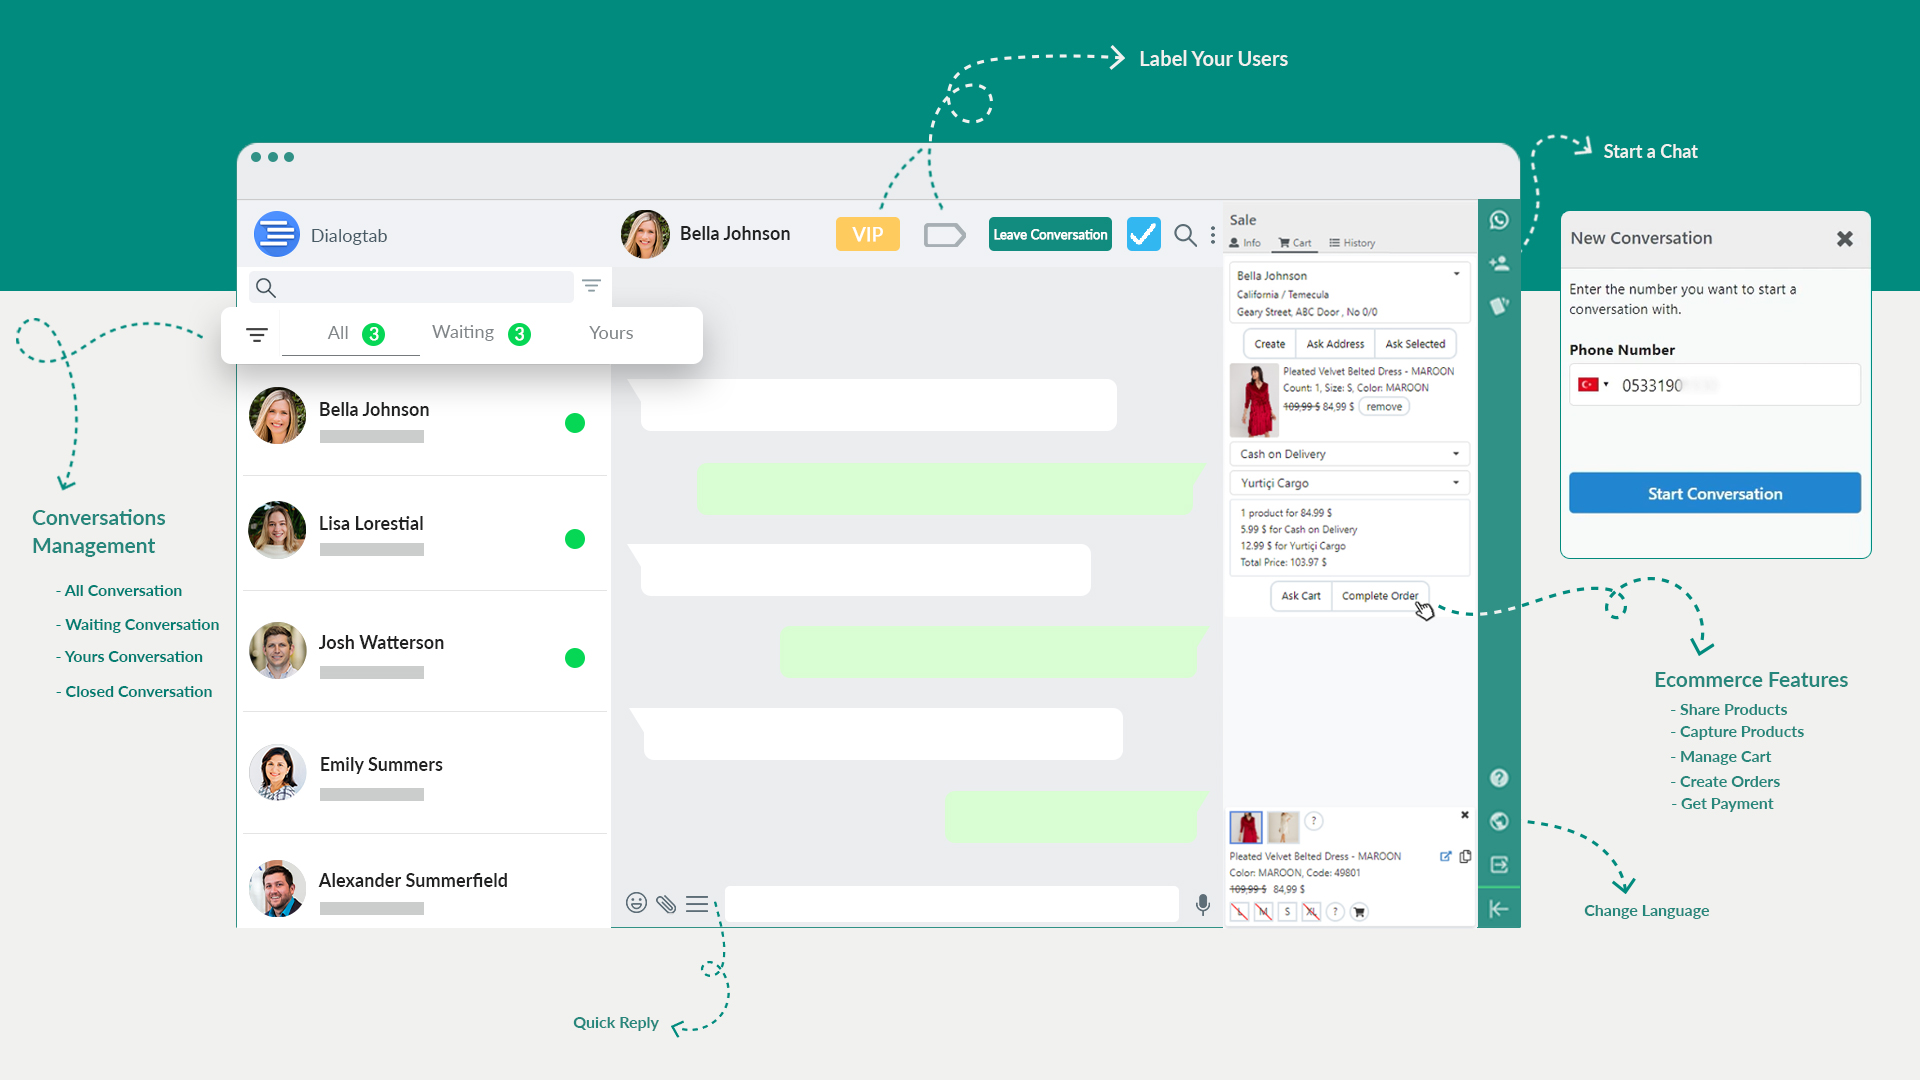Click the WhatsApp icon in sidebar
The height and width of the screenshot is (1080, 1920).
coord(1498,220)
